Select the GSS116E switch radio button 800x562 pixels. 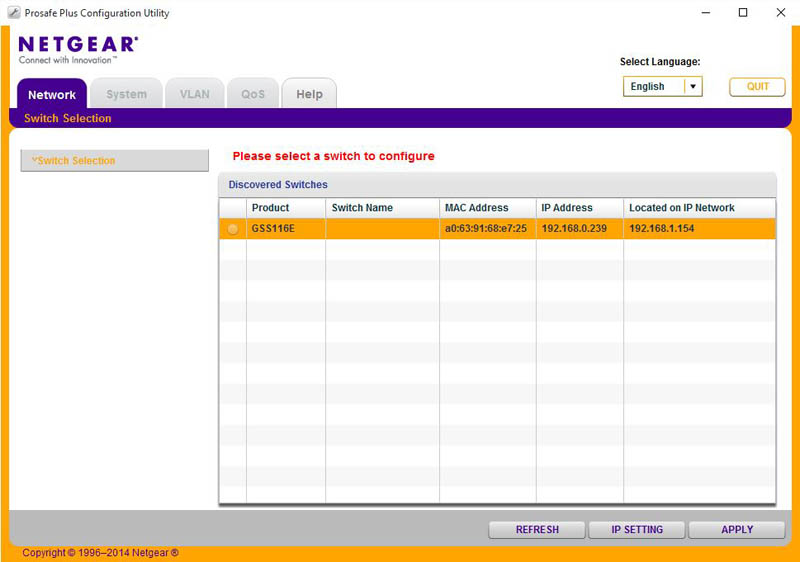click(x=233, y=229)
